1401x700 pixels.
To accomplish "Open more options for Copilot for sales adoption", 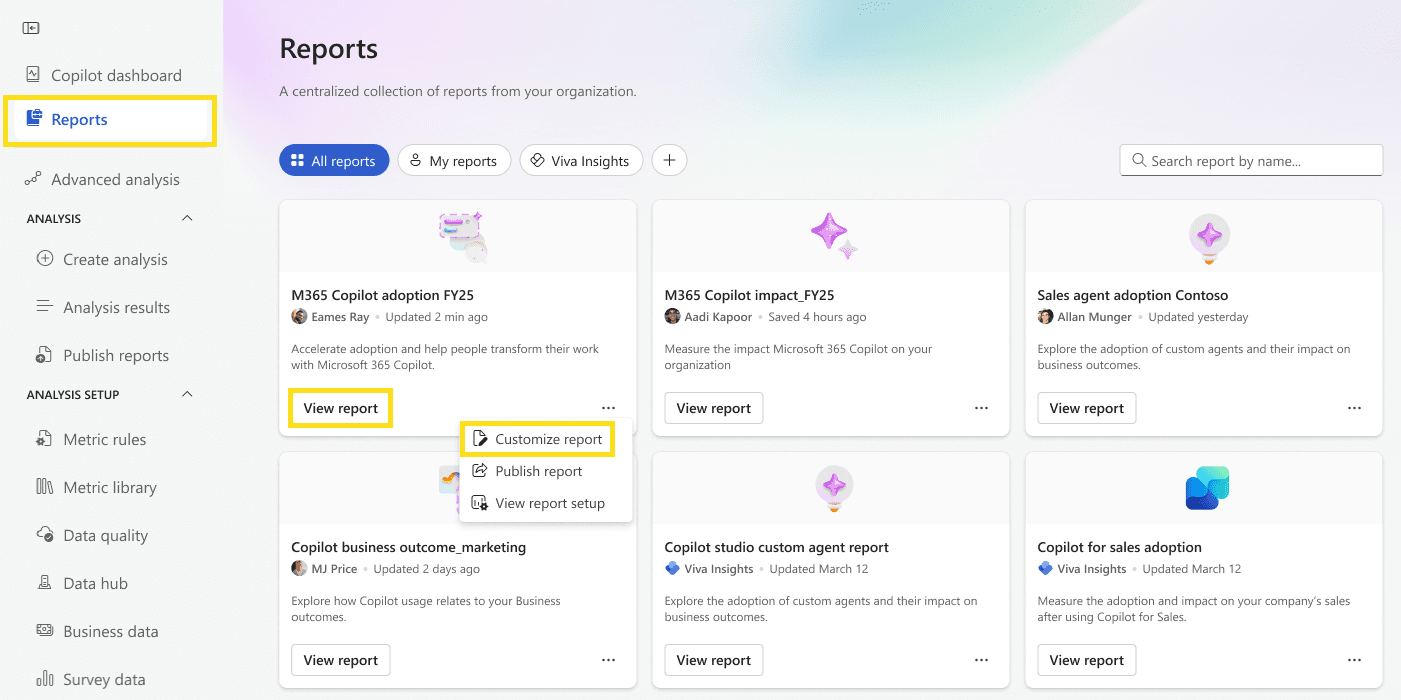I will (1354, 660).
